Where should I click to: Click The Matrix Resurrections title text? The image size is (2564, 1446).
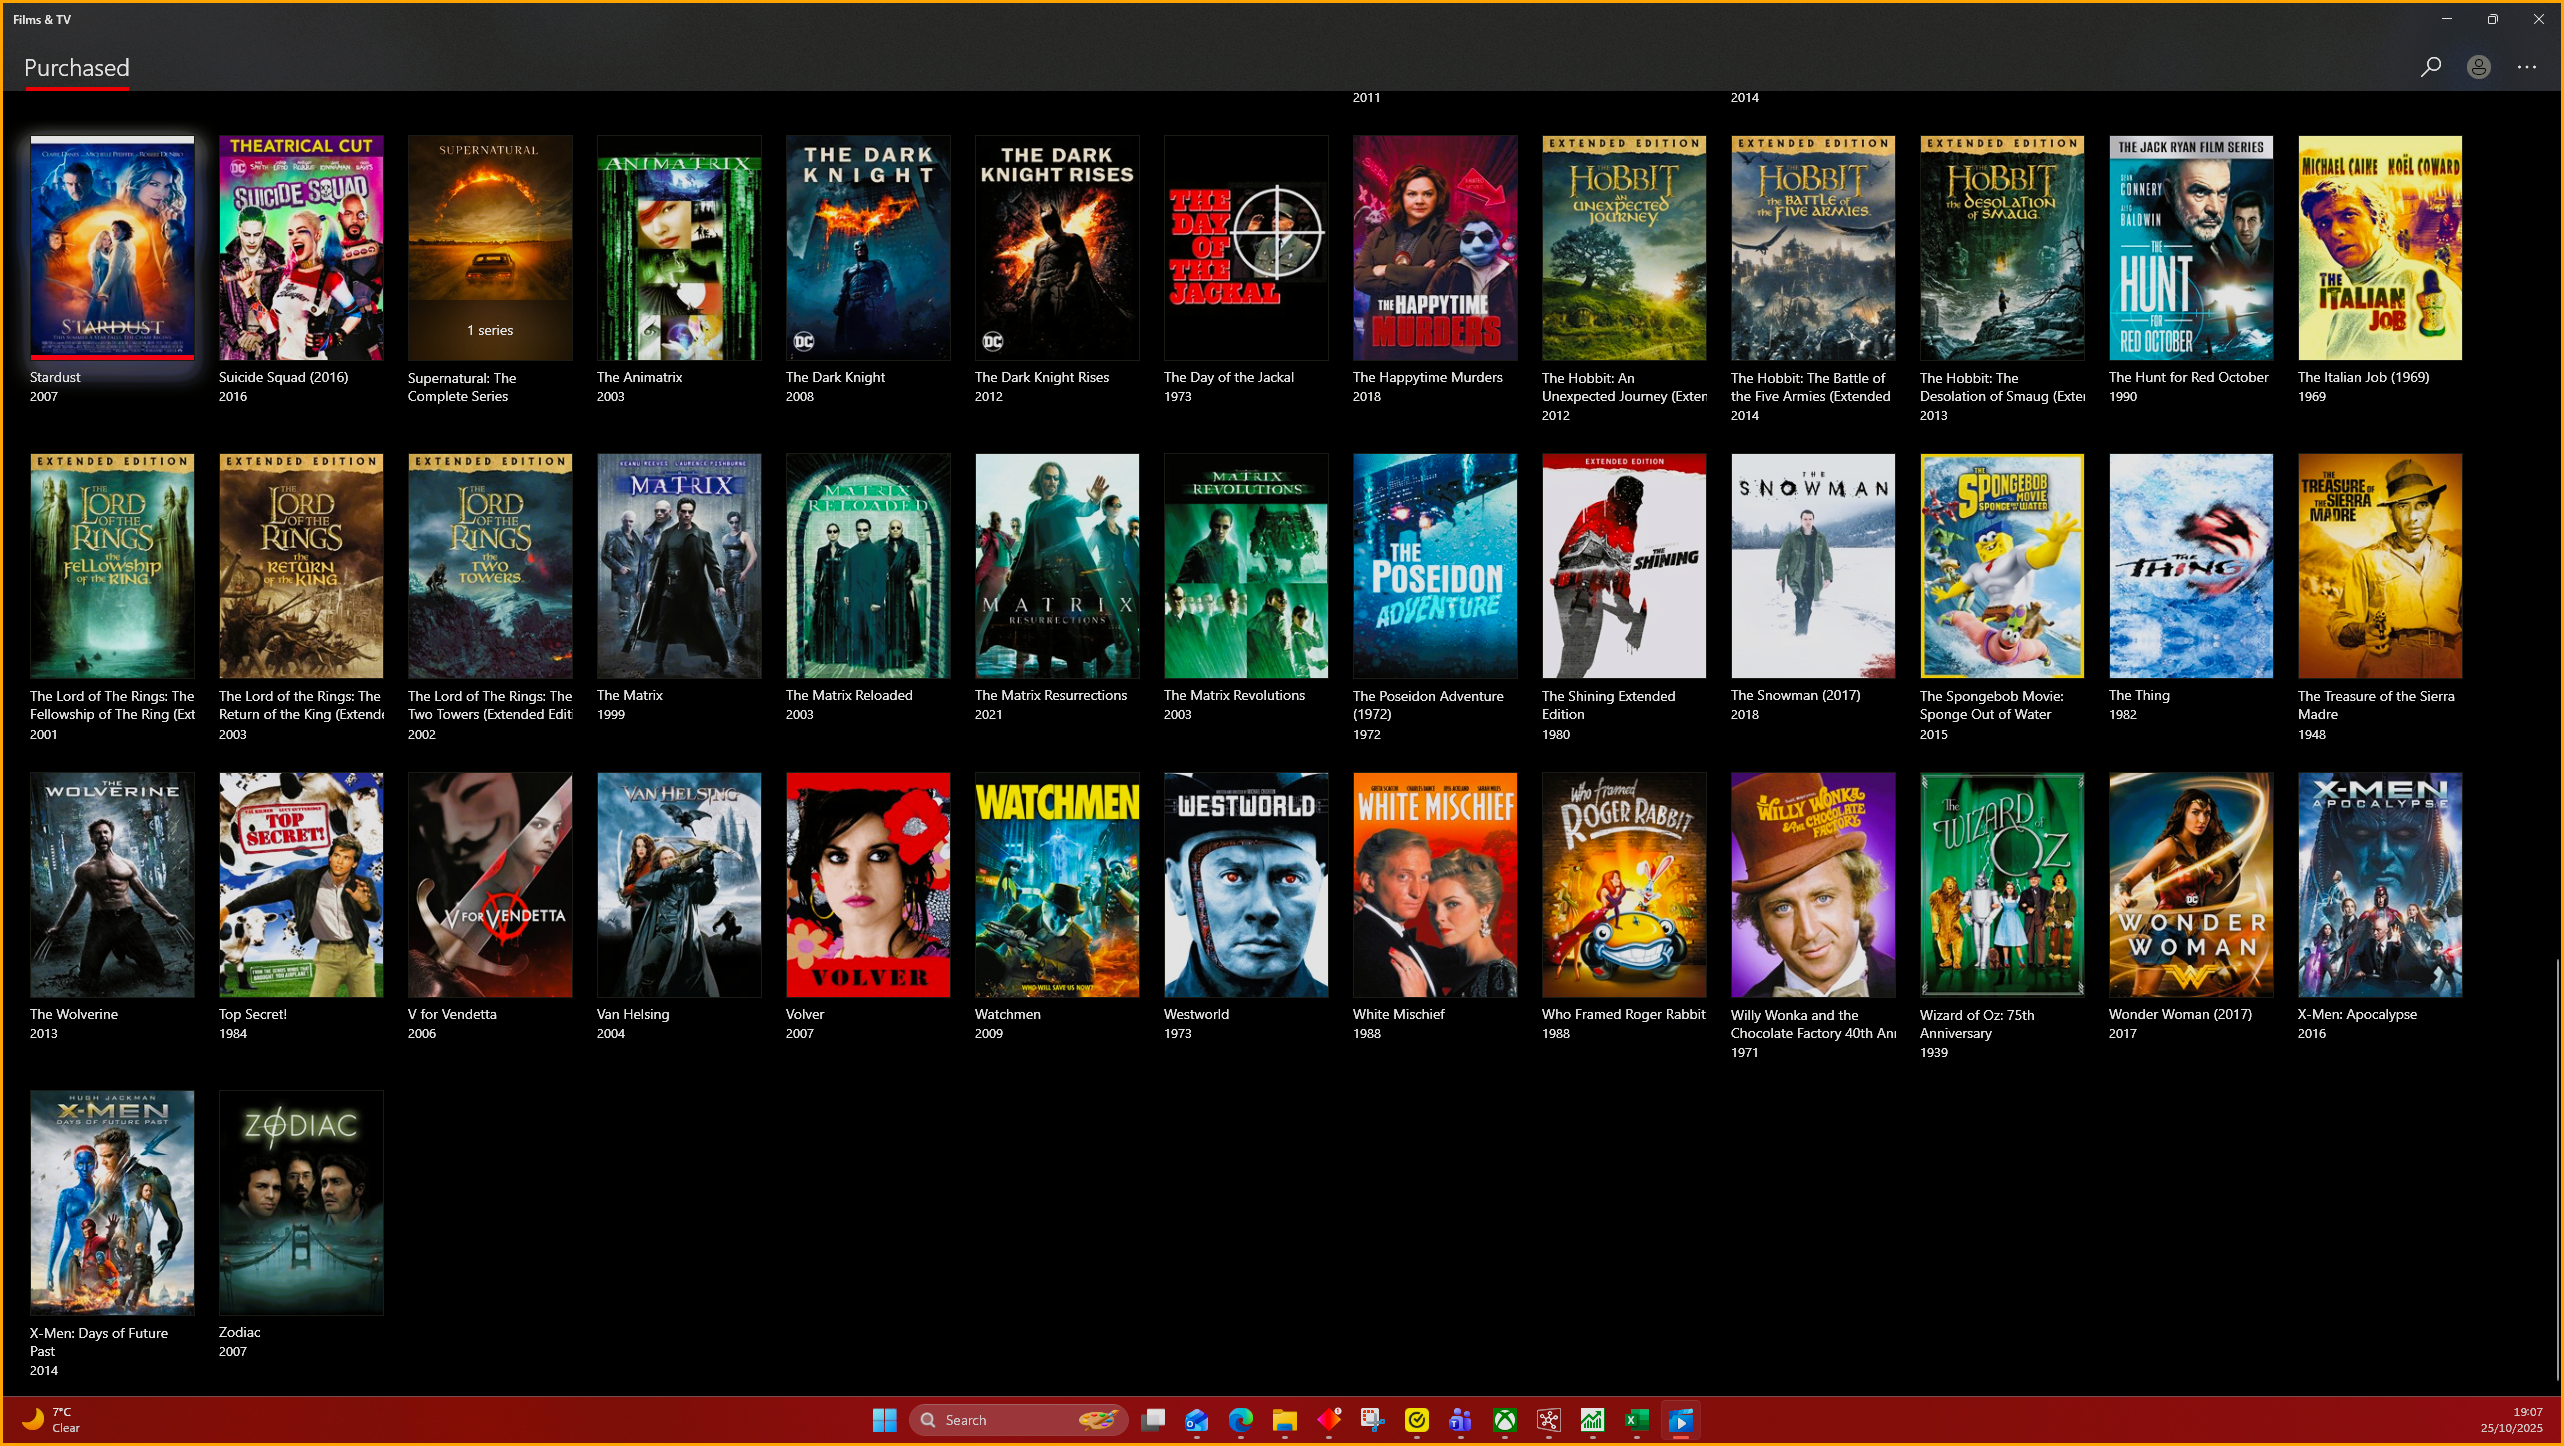(1050, 695)
